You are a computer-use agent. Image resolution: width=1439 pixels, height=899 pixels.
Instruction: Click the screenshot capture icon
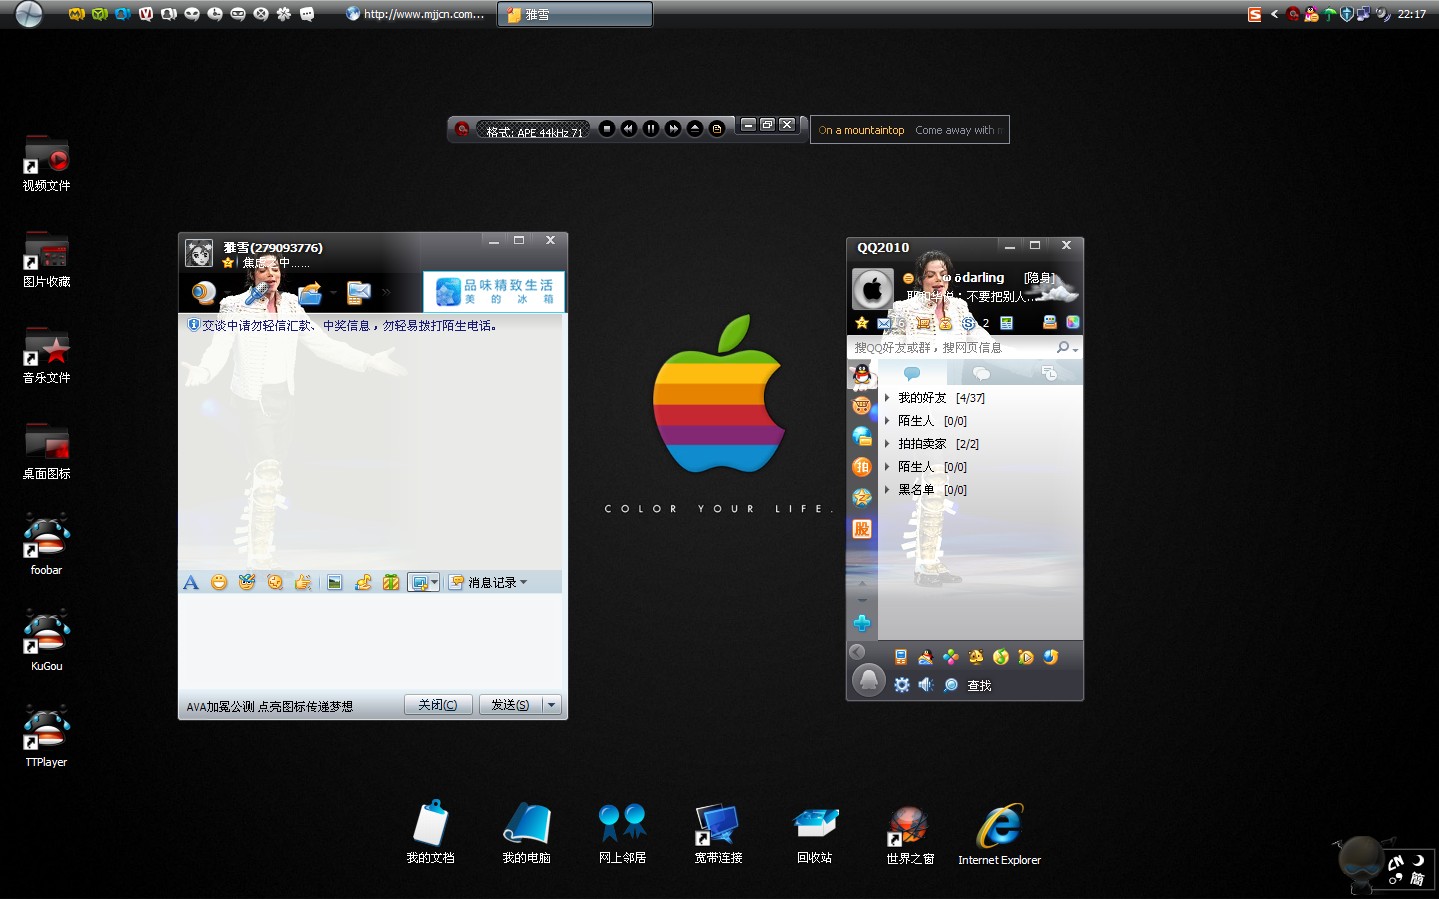(x=420, y=583)
